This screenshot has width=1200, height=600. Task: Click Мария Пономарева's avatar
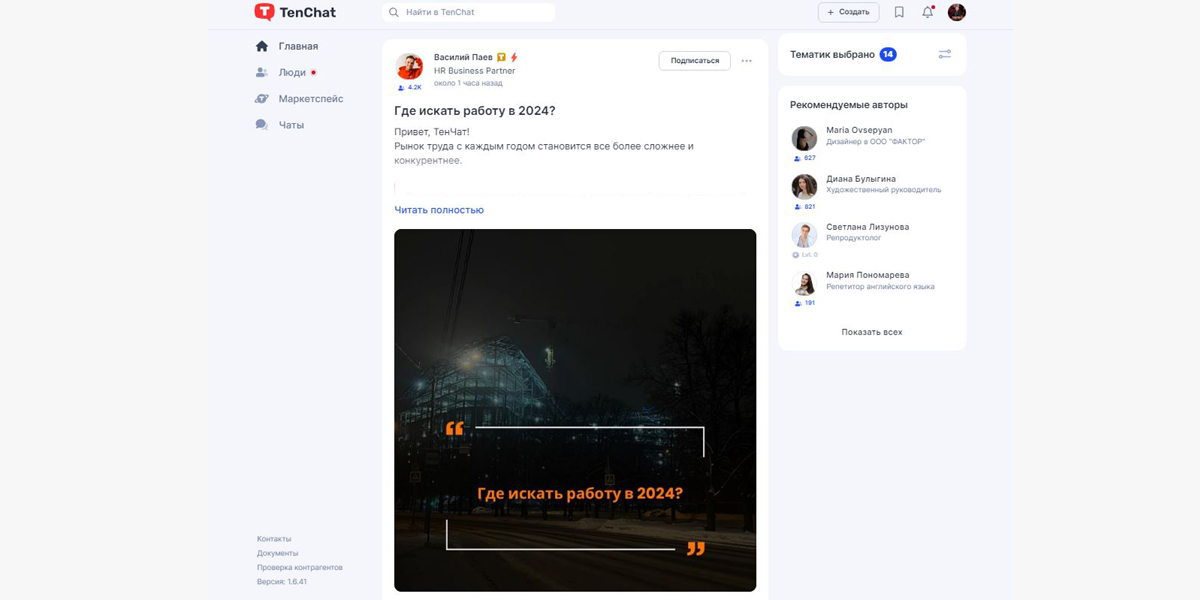(x=804, y=283)
